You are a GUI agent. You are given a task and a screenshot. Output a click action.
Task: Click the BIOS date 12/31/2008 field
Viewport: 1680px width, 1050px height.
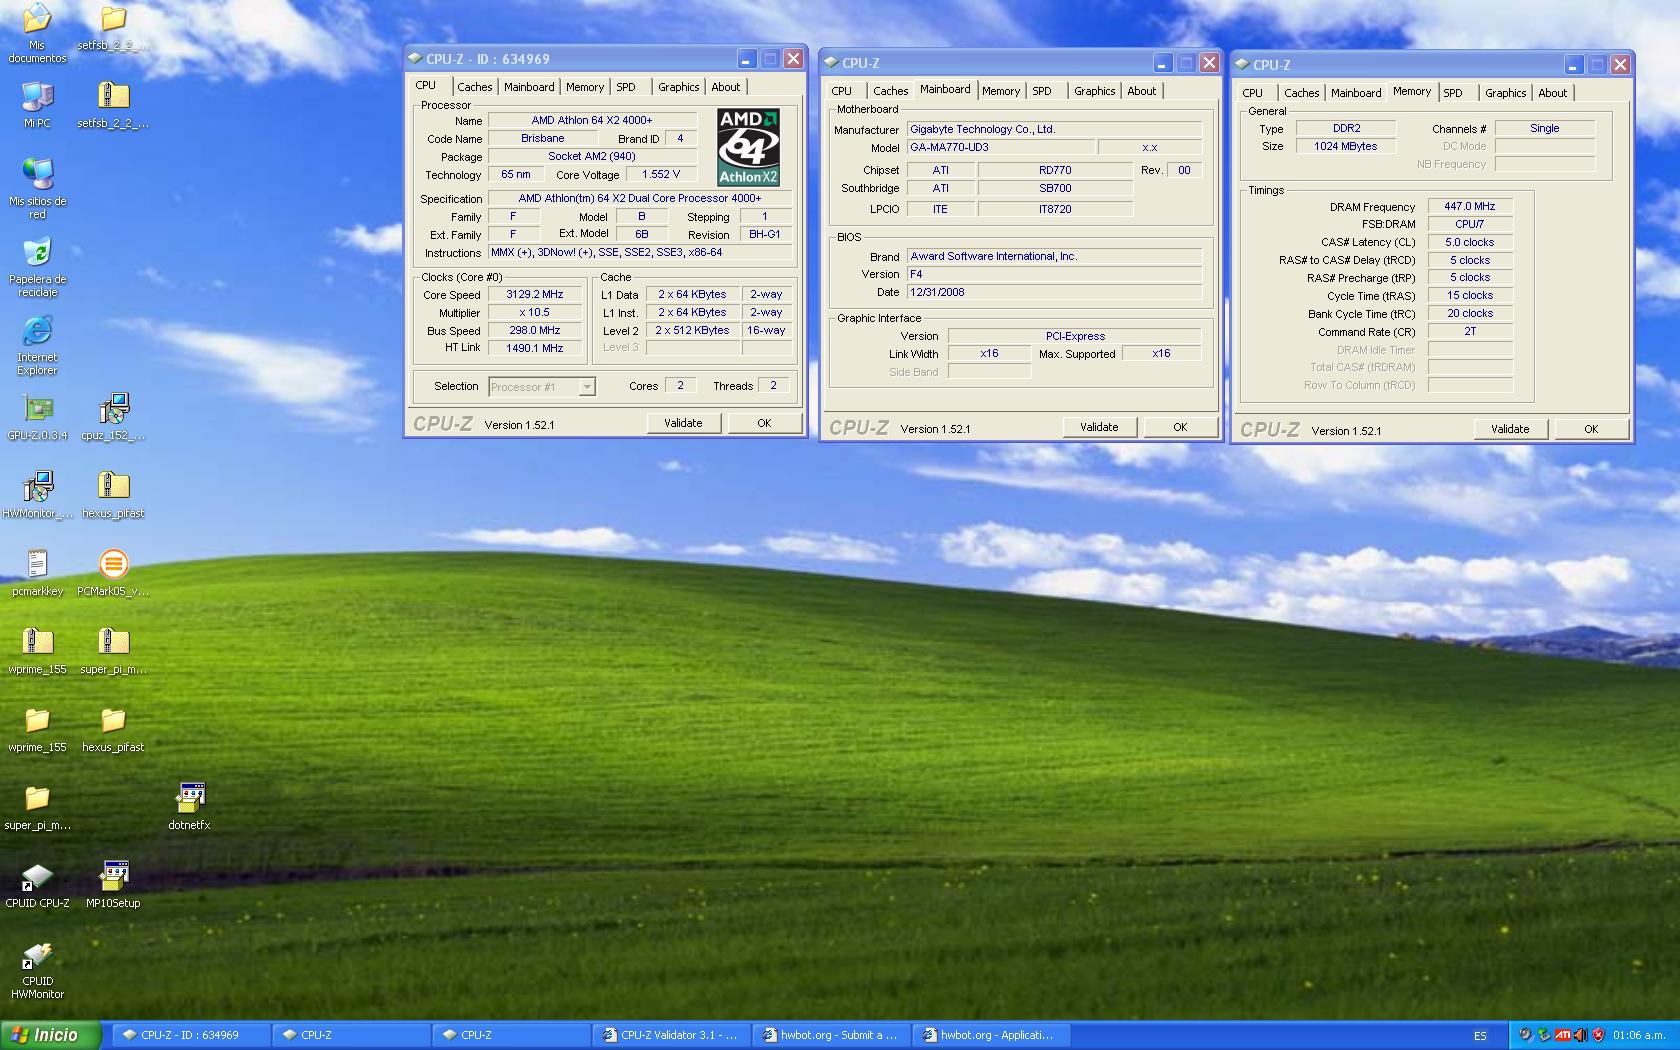point(1054,292)
